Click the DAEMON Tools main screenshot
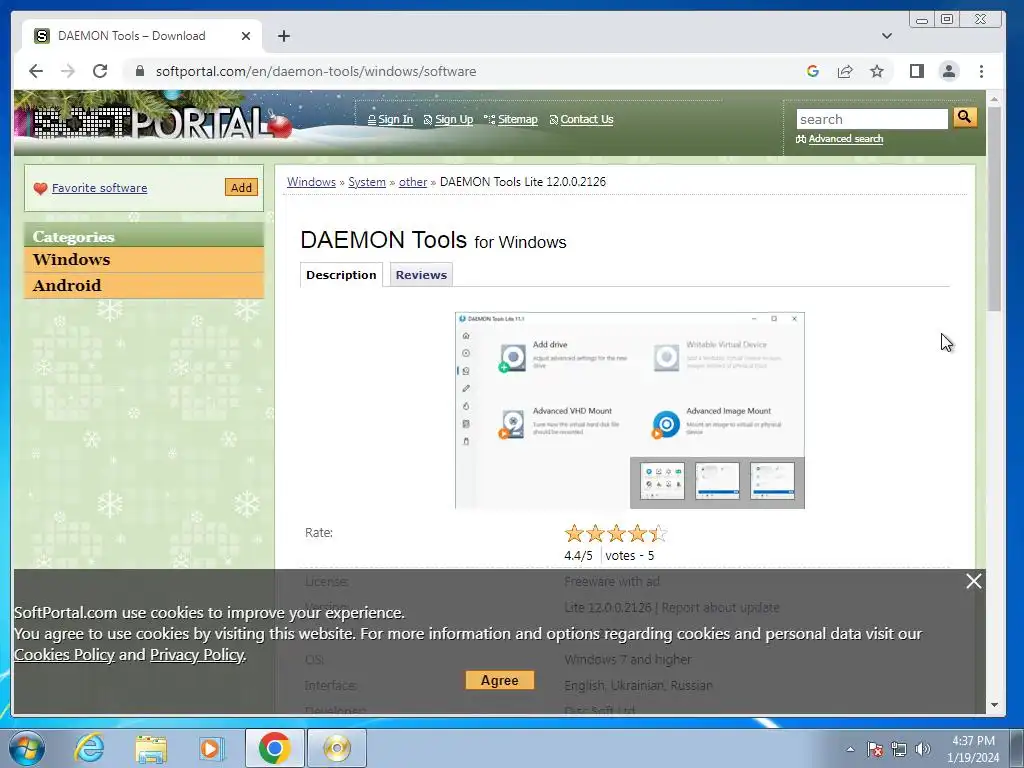Image resolution: width=1024 pixels, height=768 pixels. pyautogui.click(x=630, y=410)
